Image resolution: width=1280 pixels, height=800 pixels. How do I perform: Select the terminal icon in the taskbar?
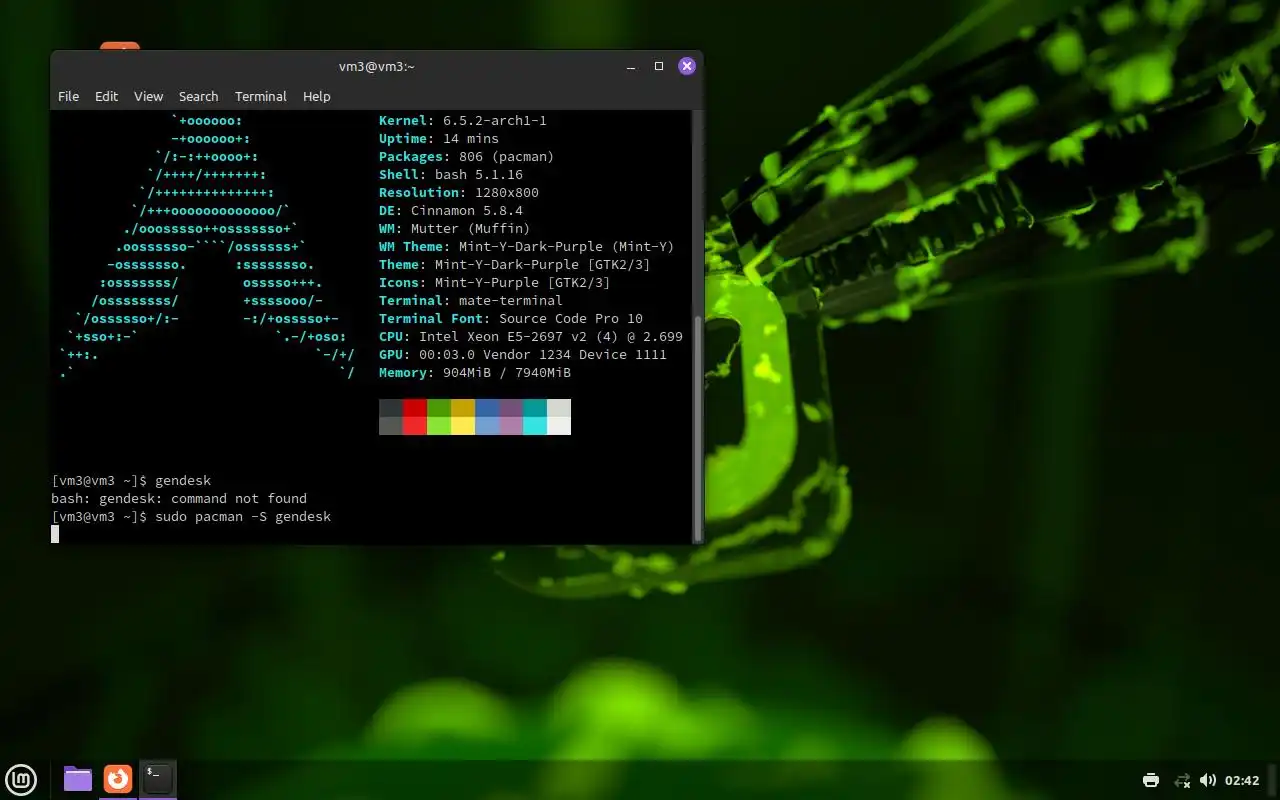(157, 779)
